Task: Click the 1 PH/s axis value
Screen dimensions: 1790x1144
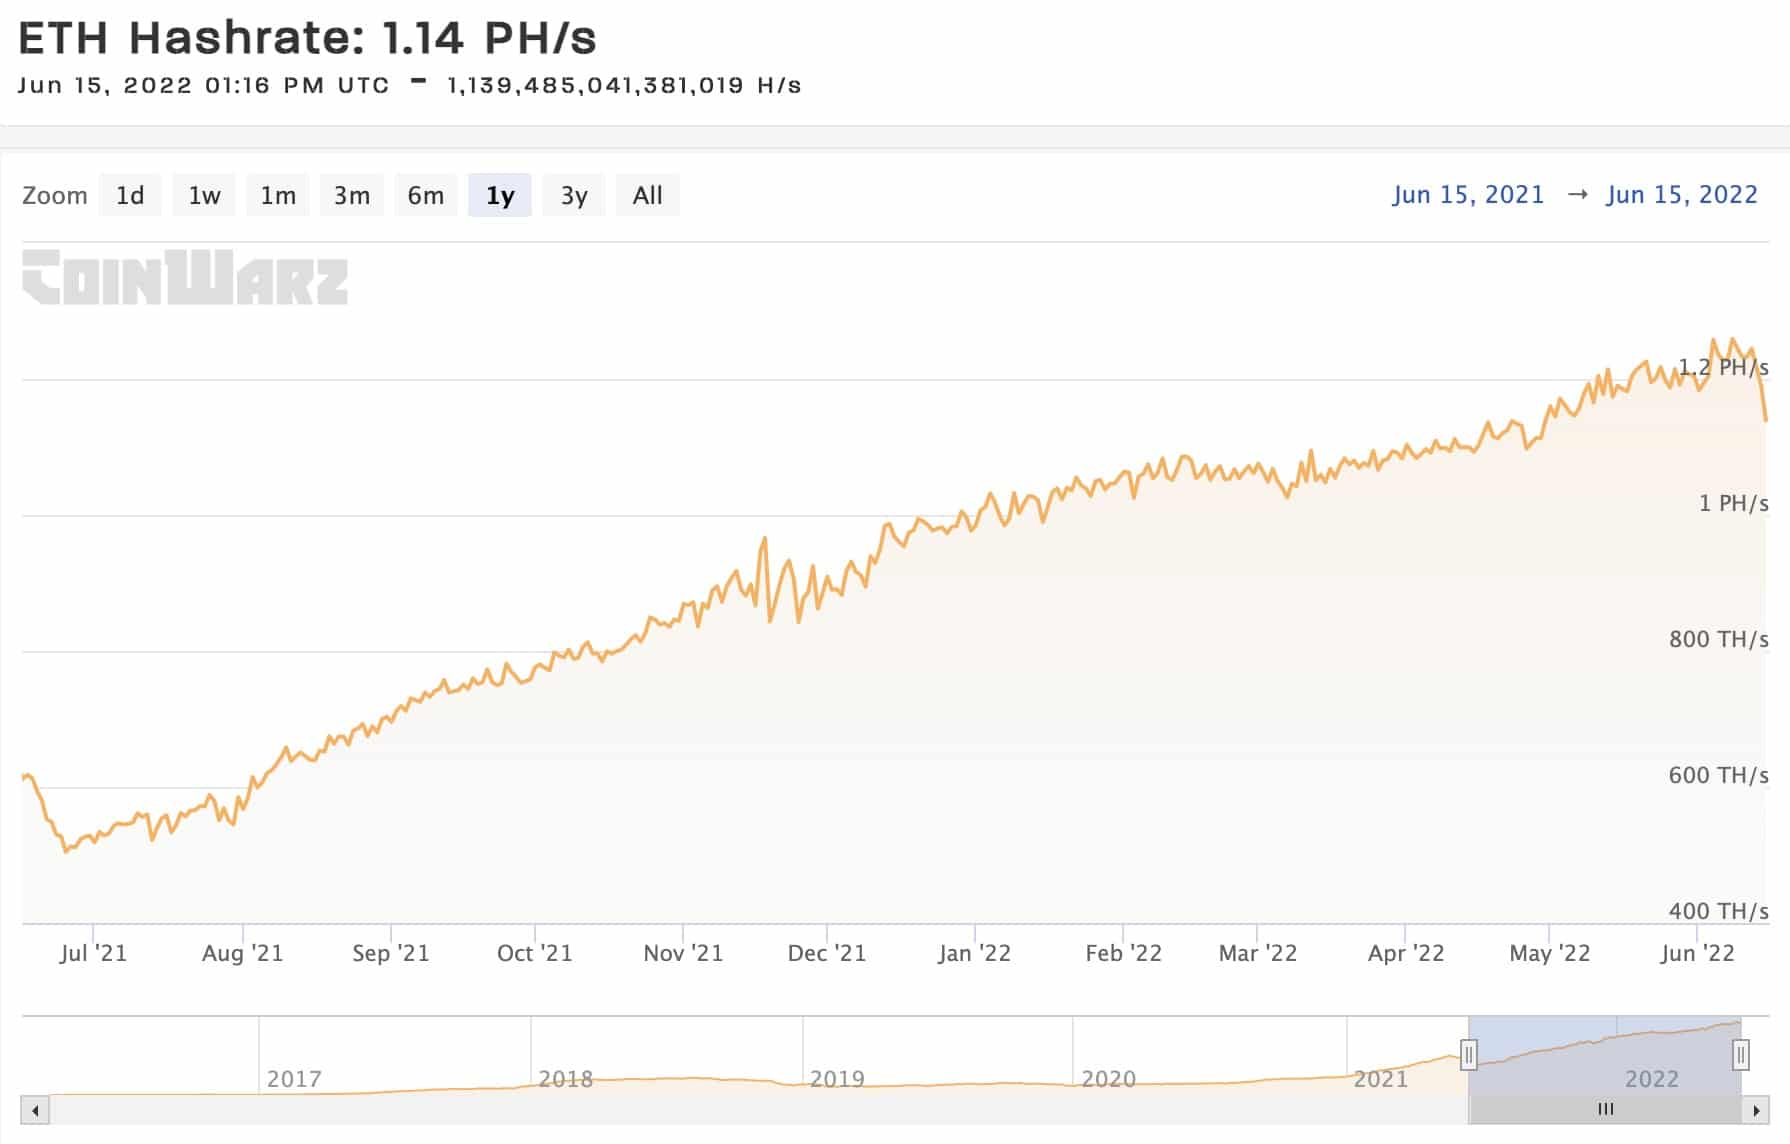Action: 1734,503
